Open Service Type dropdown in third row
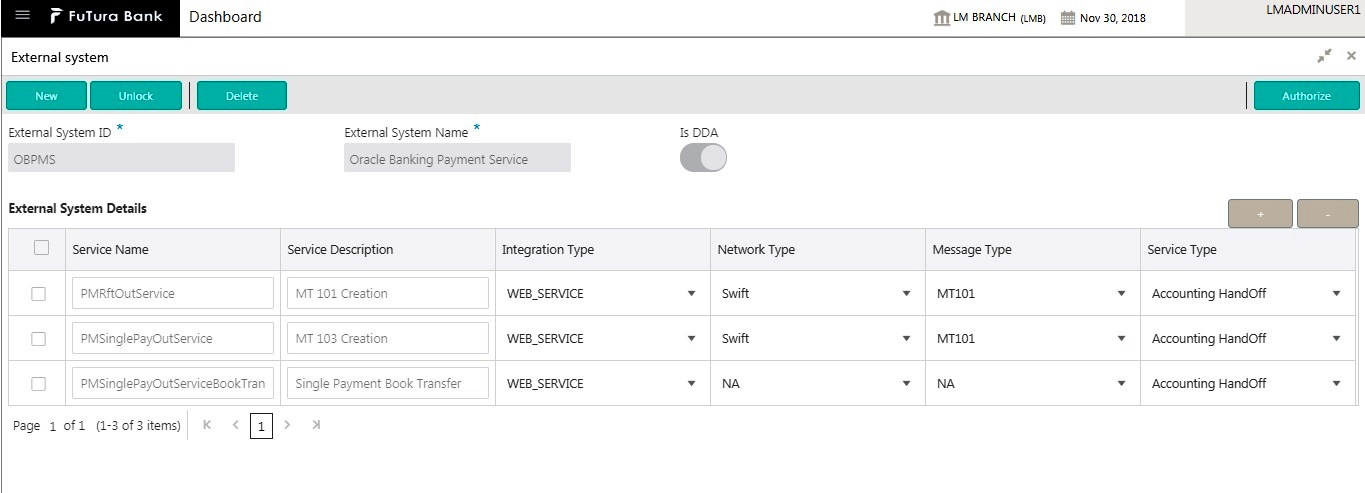1365x493 pixels. [x=1336, y=384]
